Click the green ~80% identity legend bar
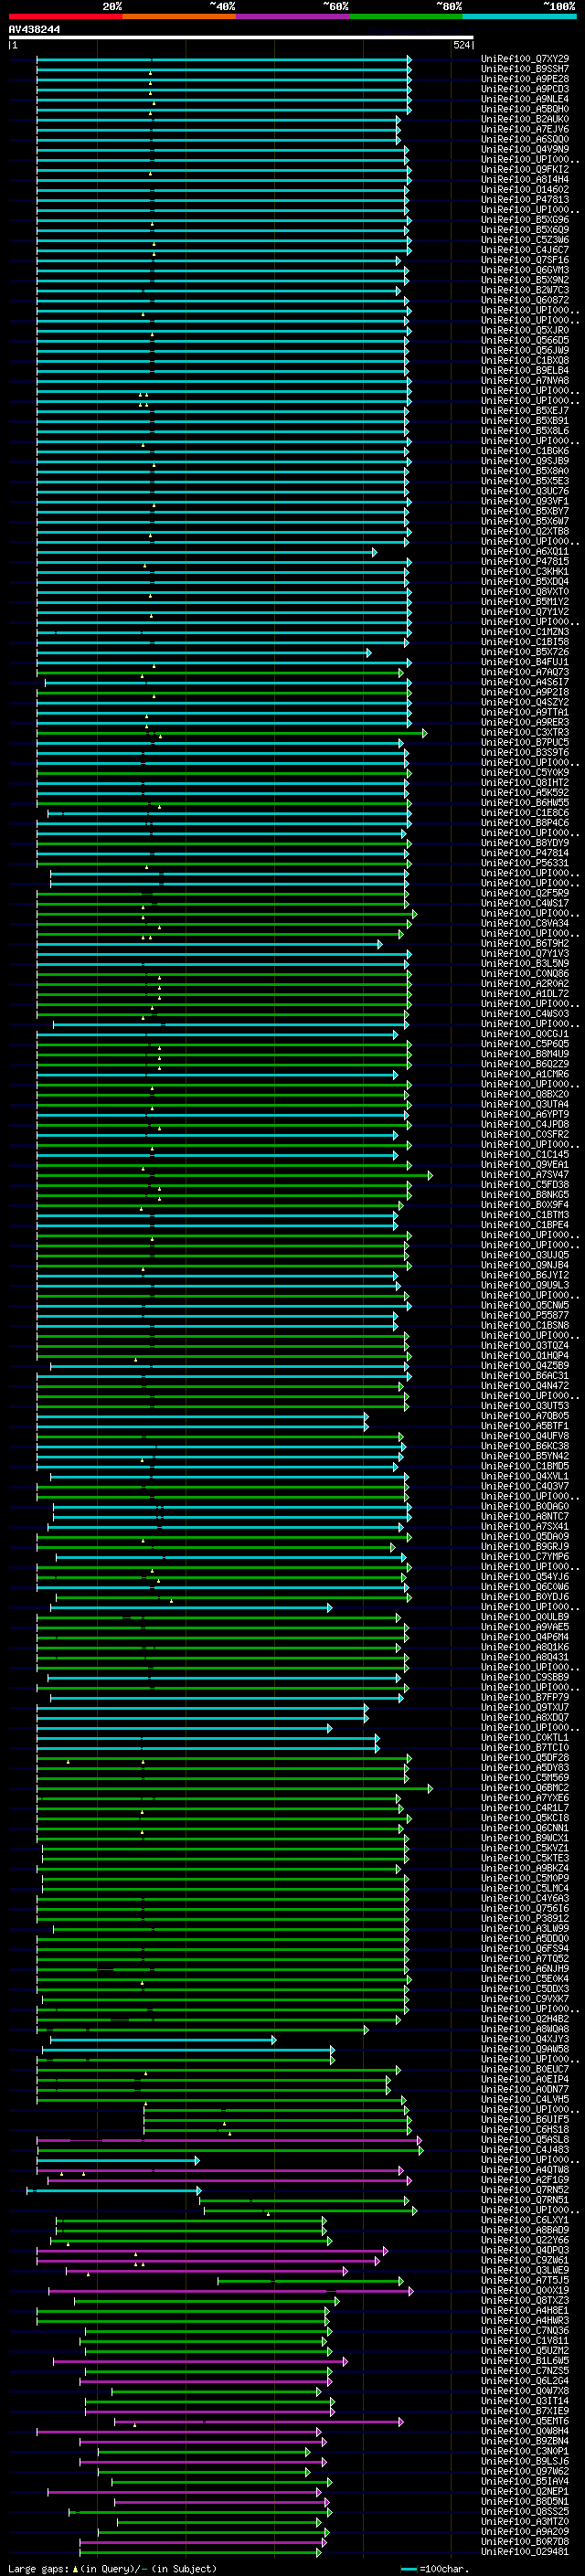585x2576 pixels. tap(406, 17)
